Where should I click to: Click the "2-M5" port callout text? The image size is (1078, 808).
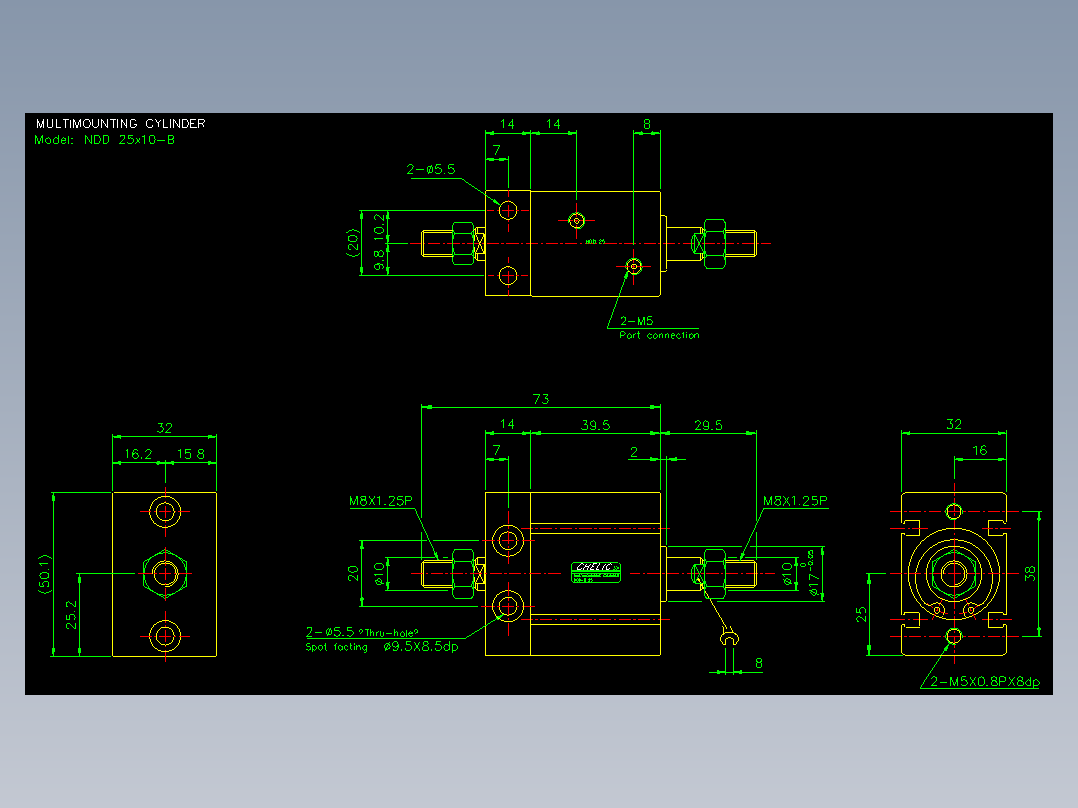pyautogui.click(x=637, y=320)
